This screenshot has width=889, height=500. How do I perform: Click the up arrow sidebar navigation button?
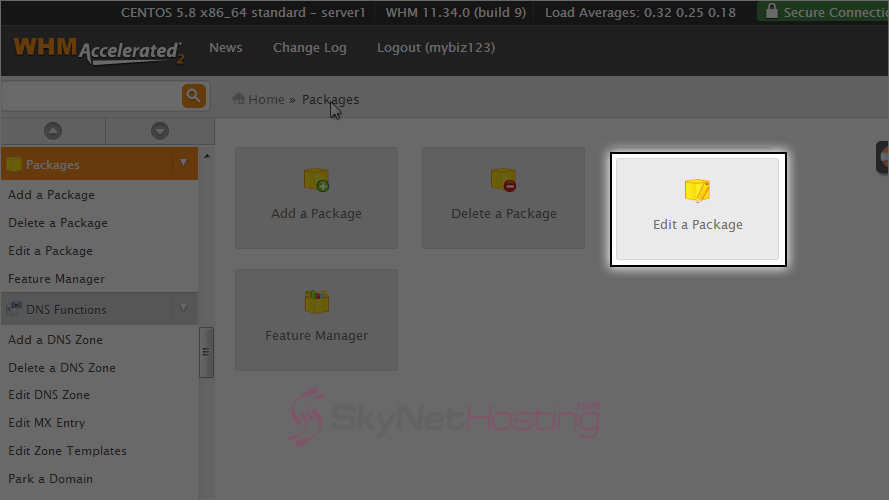pos(53,131)
